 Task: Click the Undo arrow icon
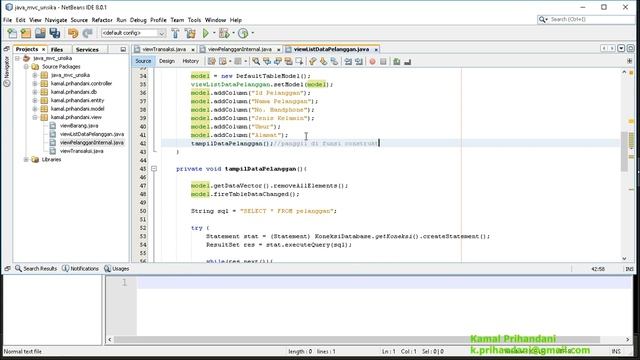[x=73, y=33]
